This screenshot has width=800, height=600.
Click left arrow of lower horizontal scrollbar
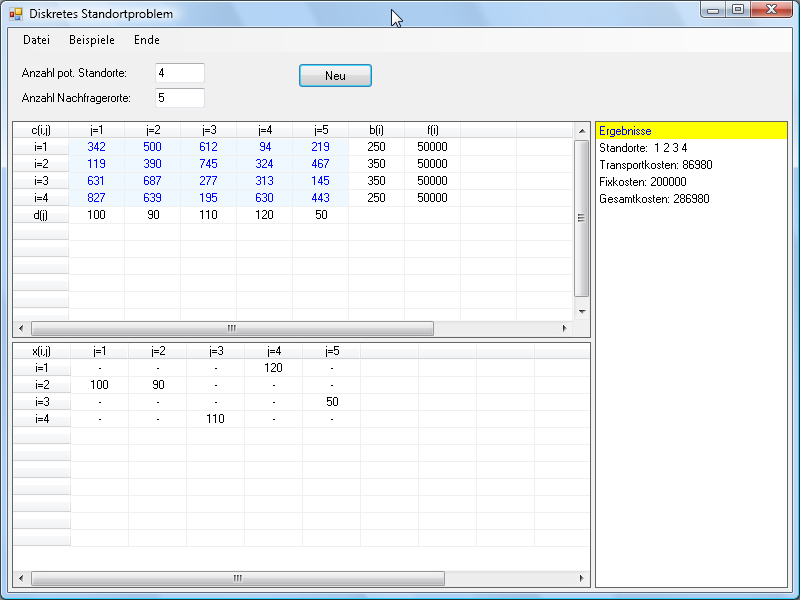pyautogui.click(x=22, y=579)
